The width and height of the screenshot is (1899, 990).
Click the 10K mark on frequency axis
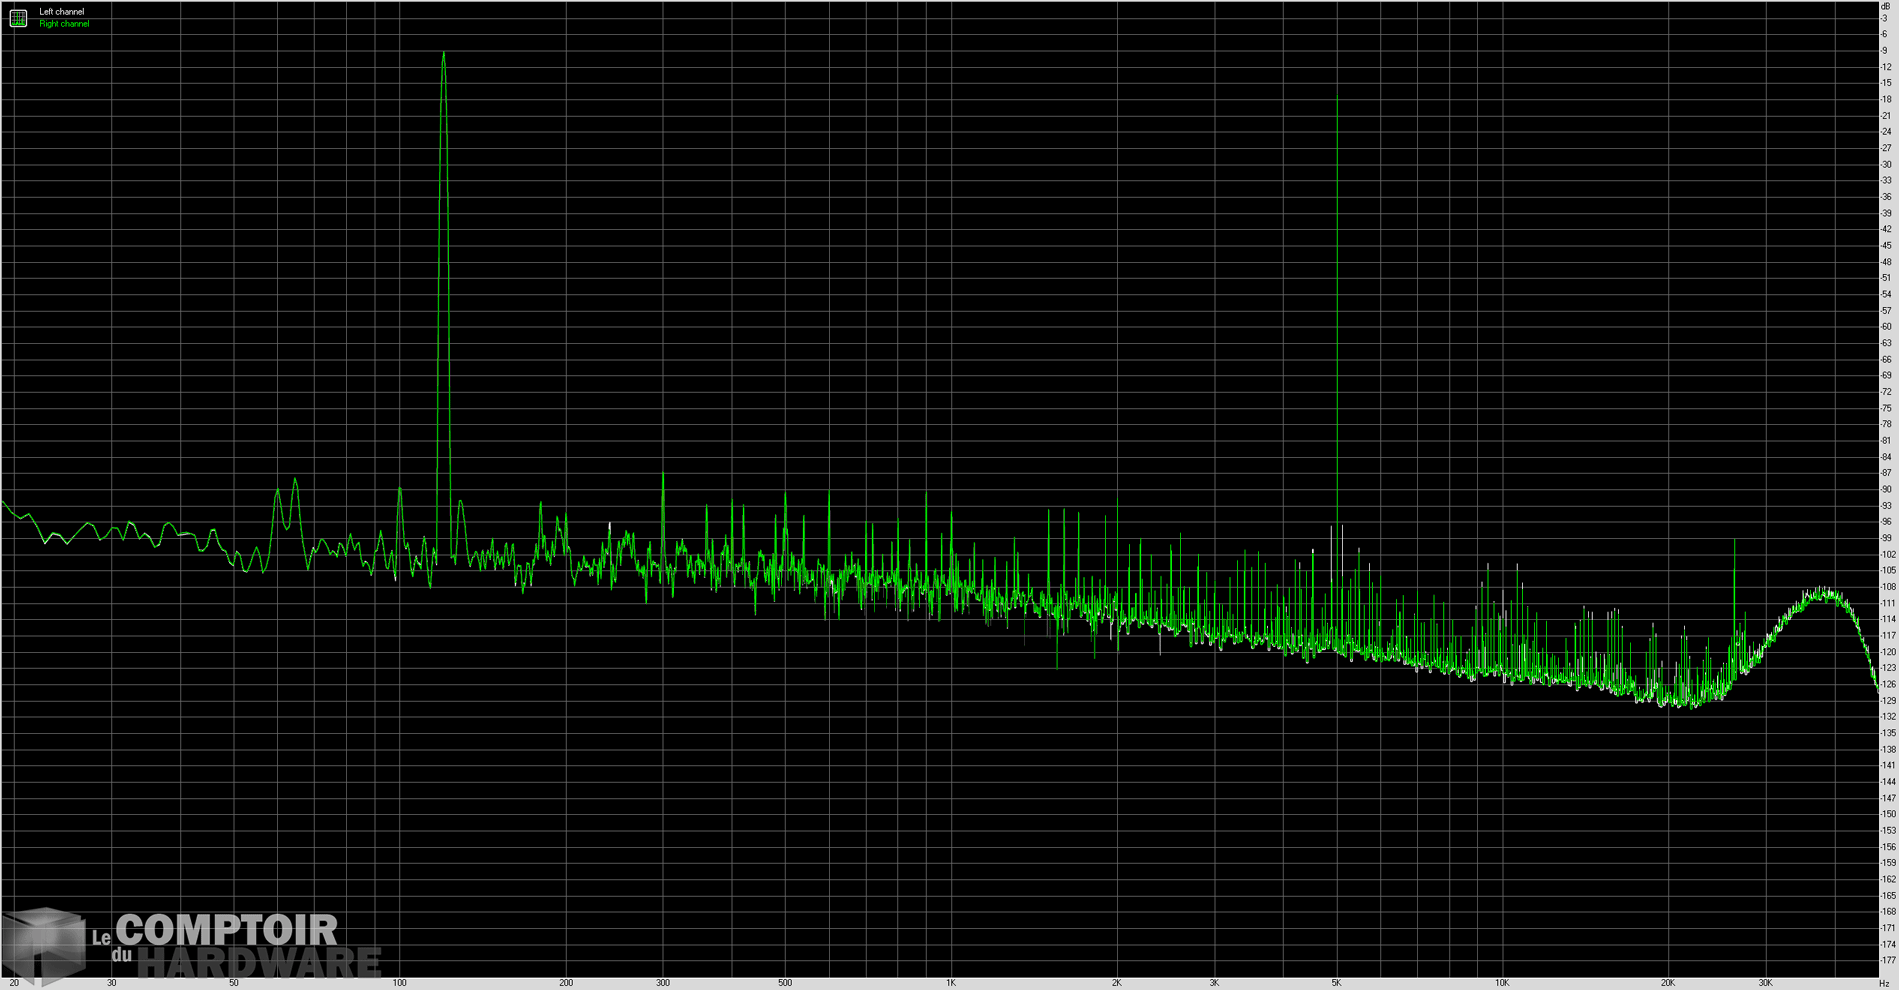pyautogui.click(x=1502, y=983)
